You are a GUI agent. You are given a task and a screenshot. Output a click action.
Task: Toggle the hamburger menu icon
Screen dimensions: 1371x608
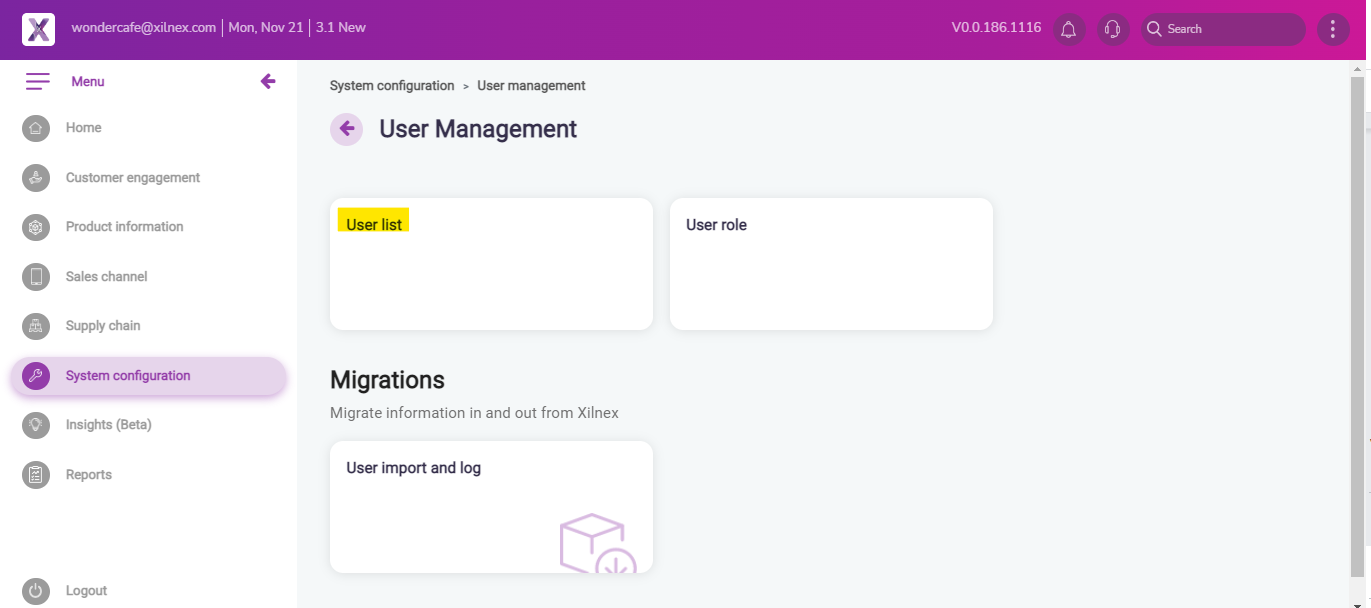pyautogui.click(x=38, y=82)
